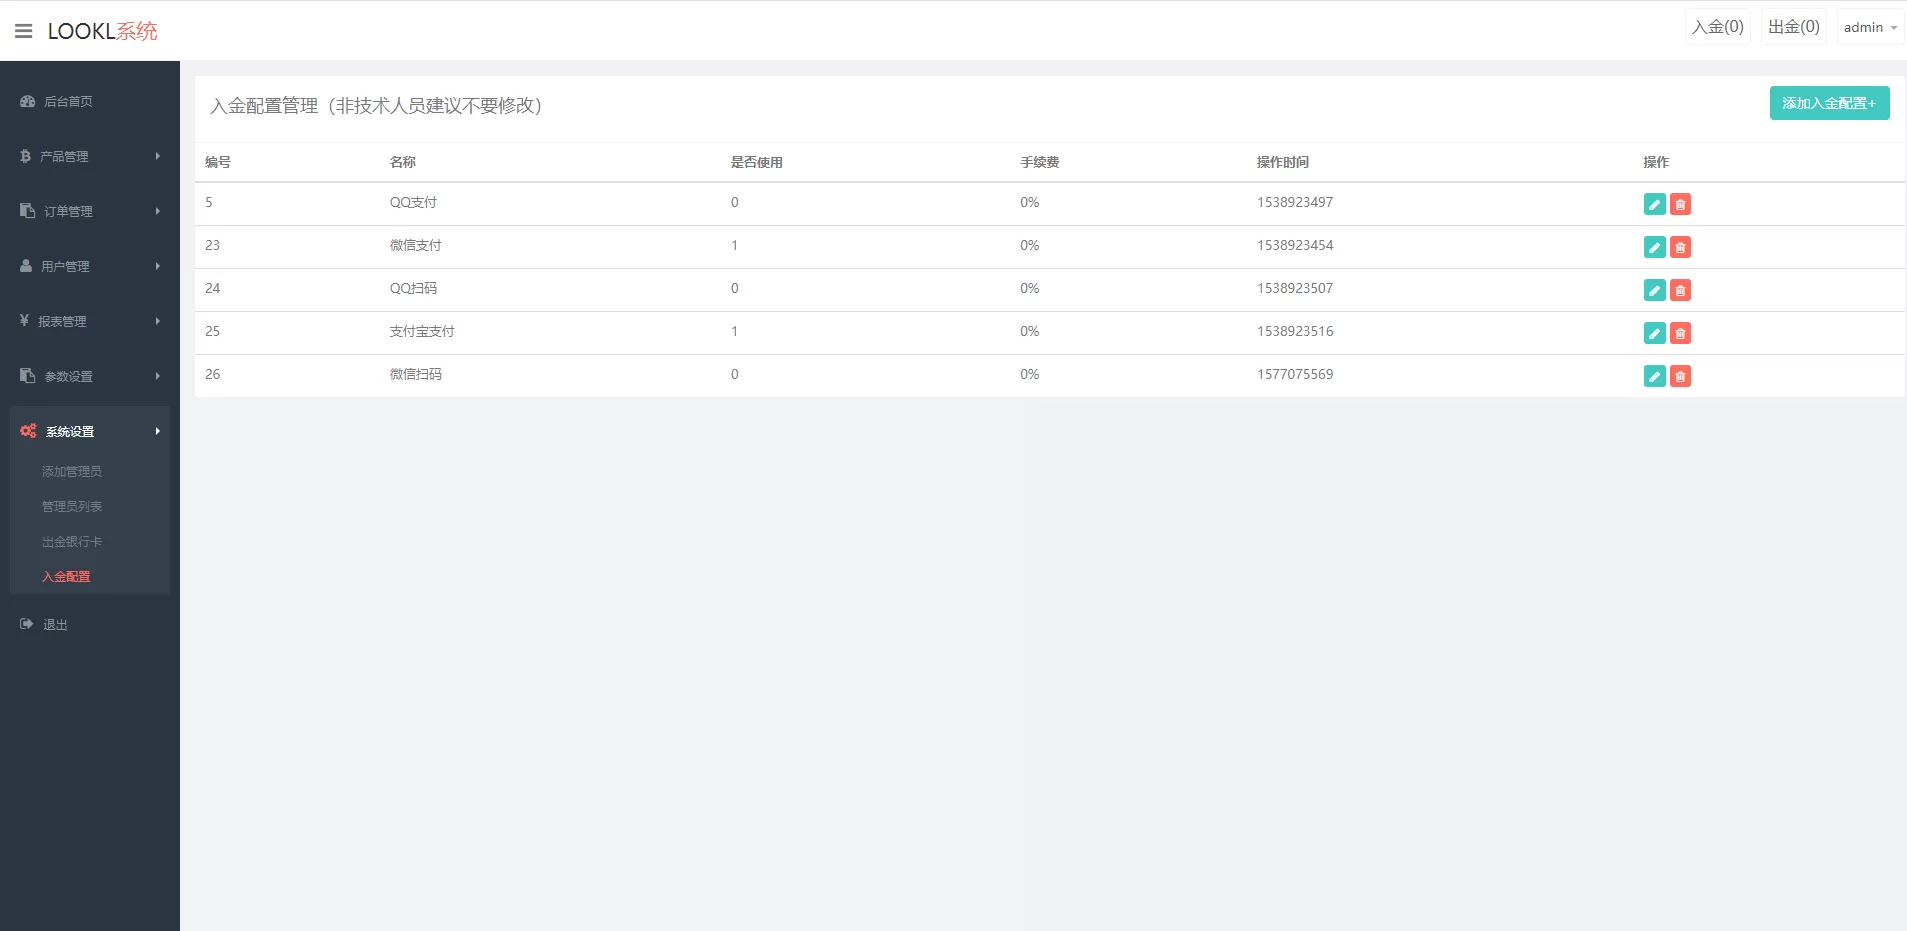Delete the 微信扫码 row via trash icon
This screenshot has height=931, width=1907.
1680,376
